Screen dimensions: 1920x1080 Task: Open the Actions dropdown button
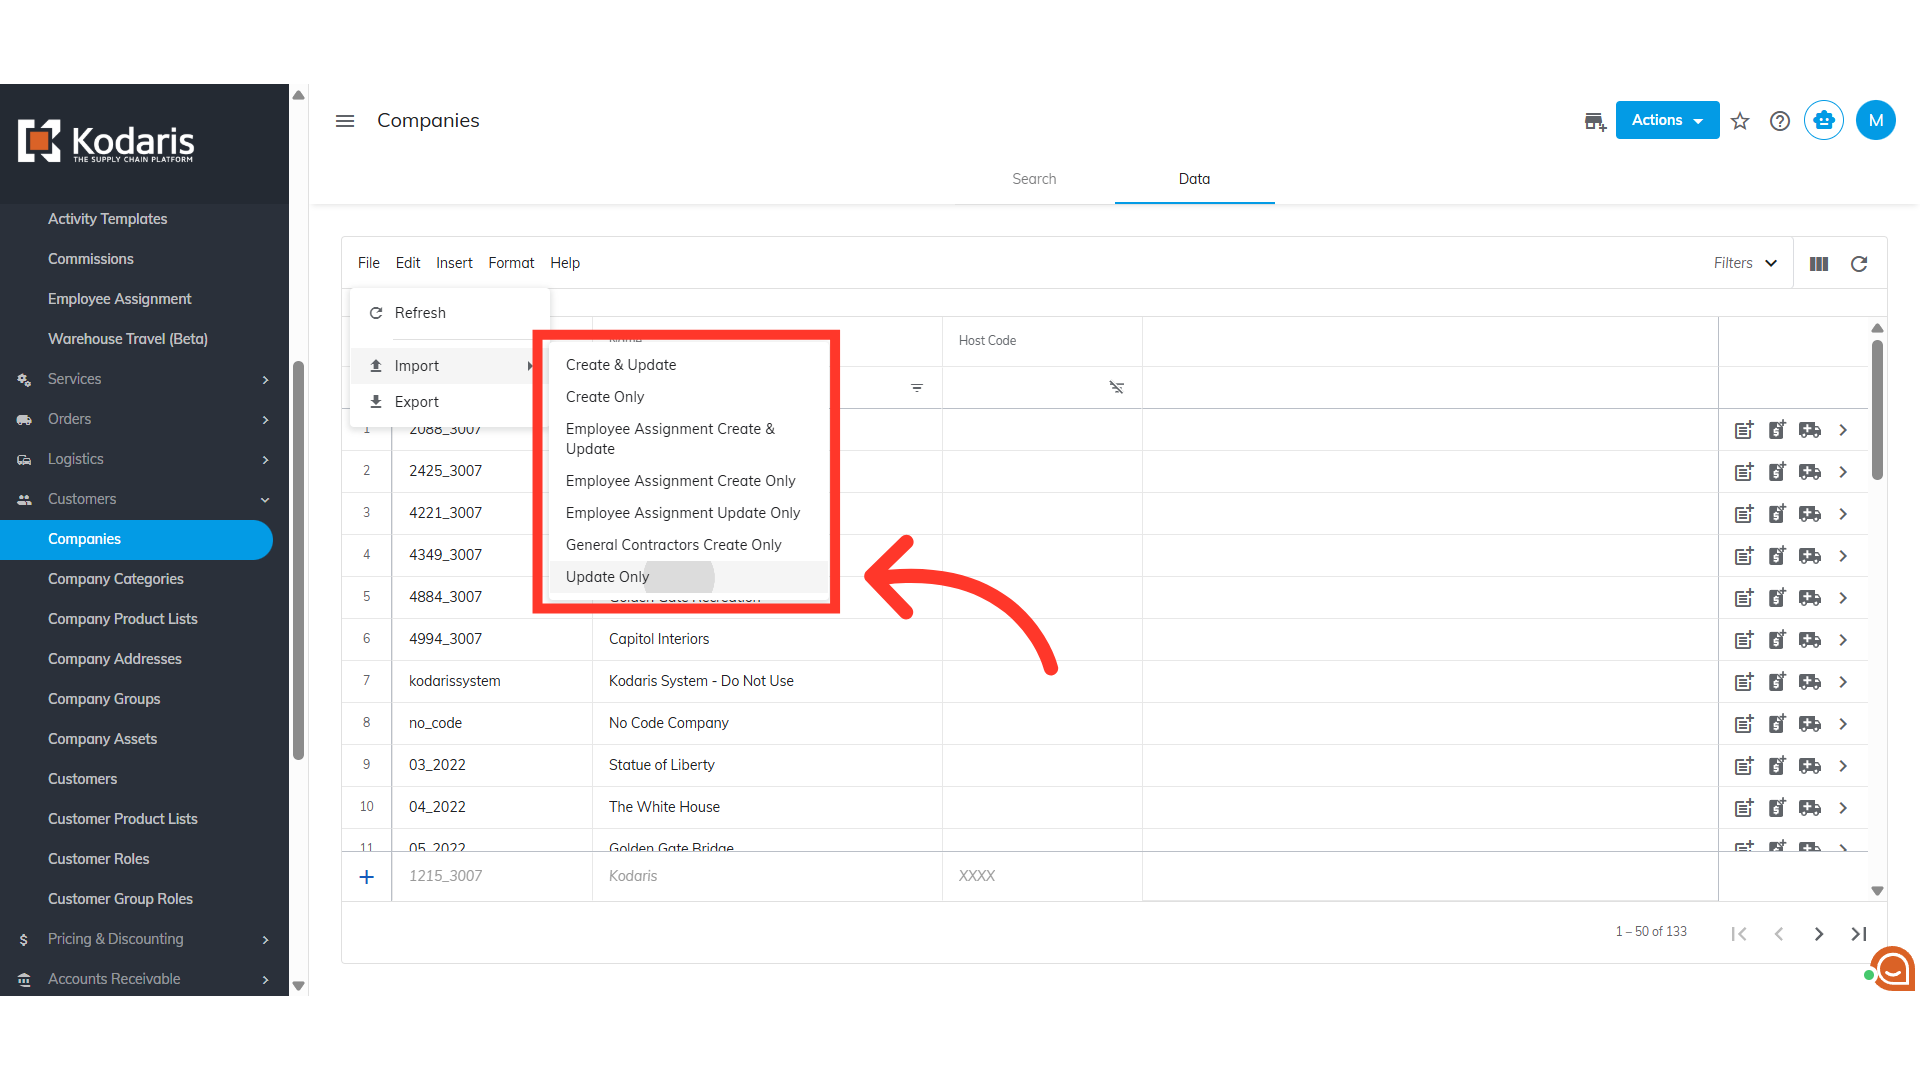tap(1667, 121)
